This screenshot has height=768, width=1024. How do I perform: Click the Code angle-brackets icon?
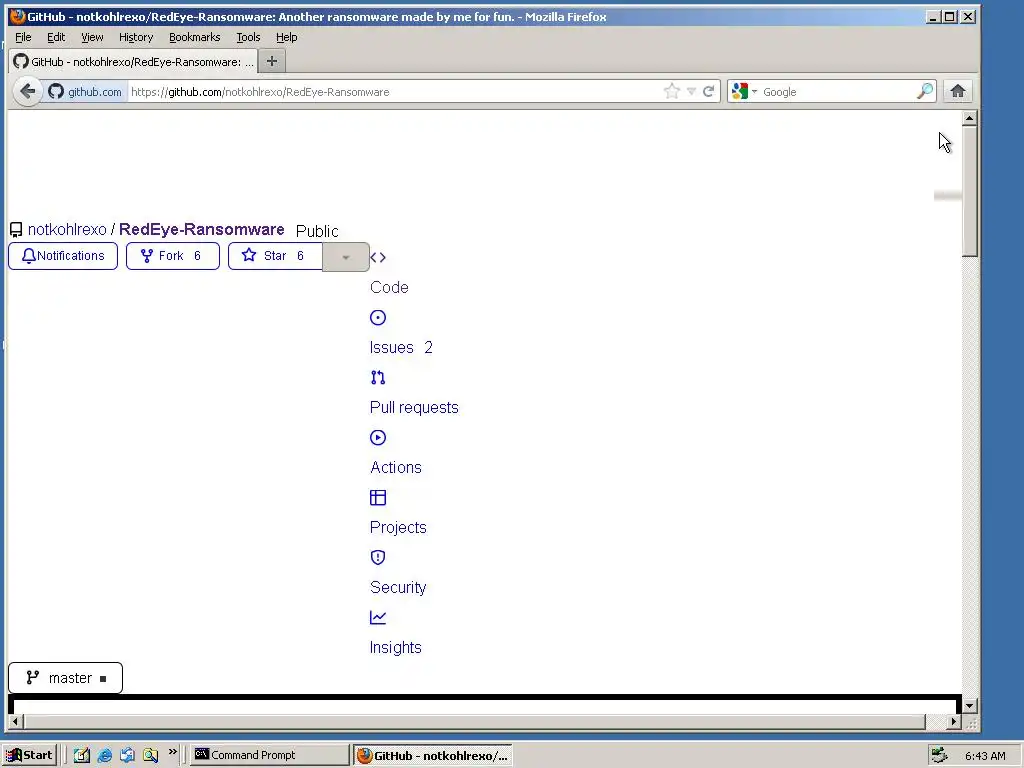point(377,257)
